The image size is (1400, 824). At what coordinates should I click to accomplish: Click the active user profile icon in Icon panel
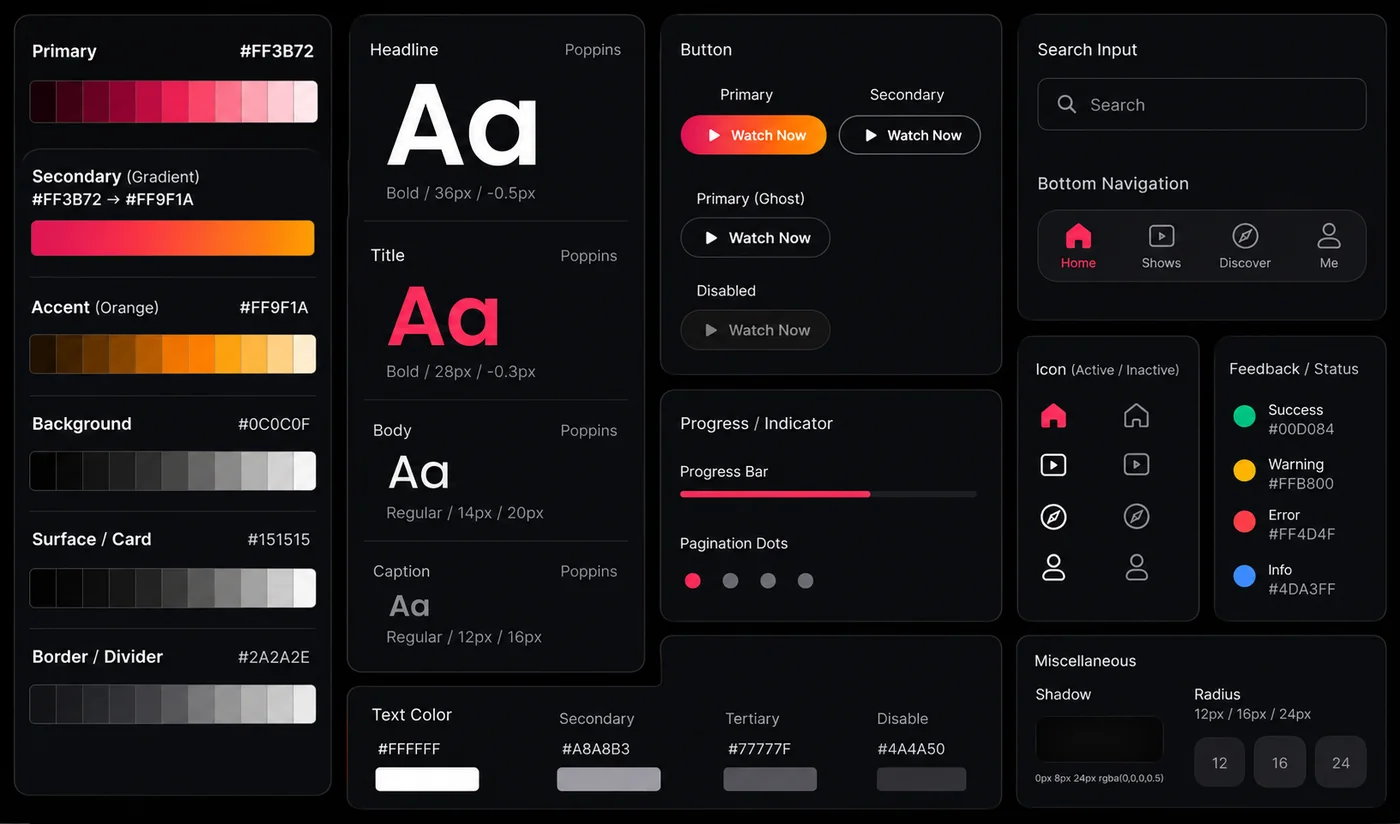pyautogui.click(x=1053, y=567)
